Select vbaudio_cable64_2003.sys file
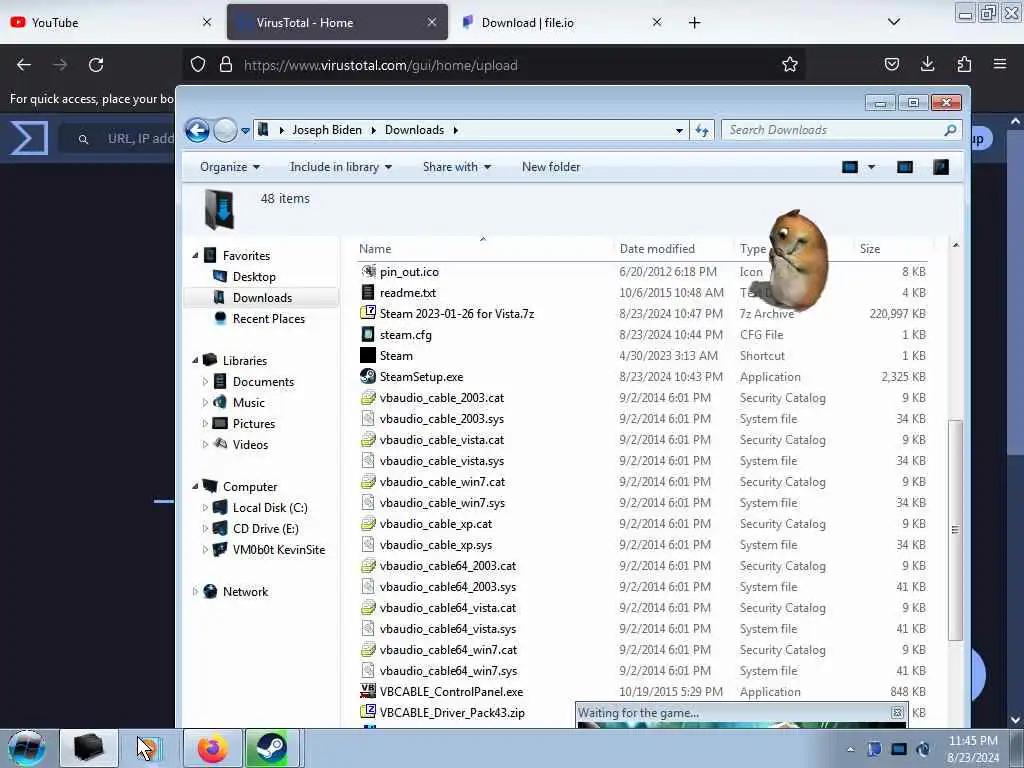The height and width of the screenshot is (768, 1024). (447, 586)
